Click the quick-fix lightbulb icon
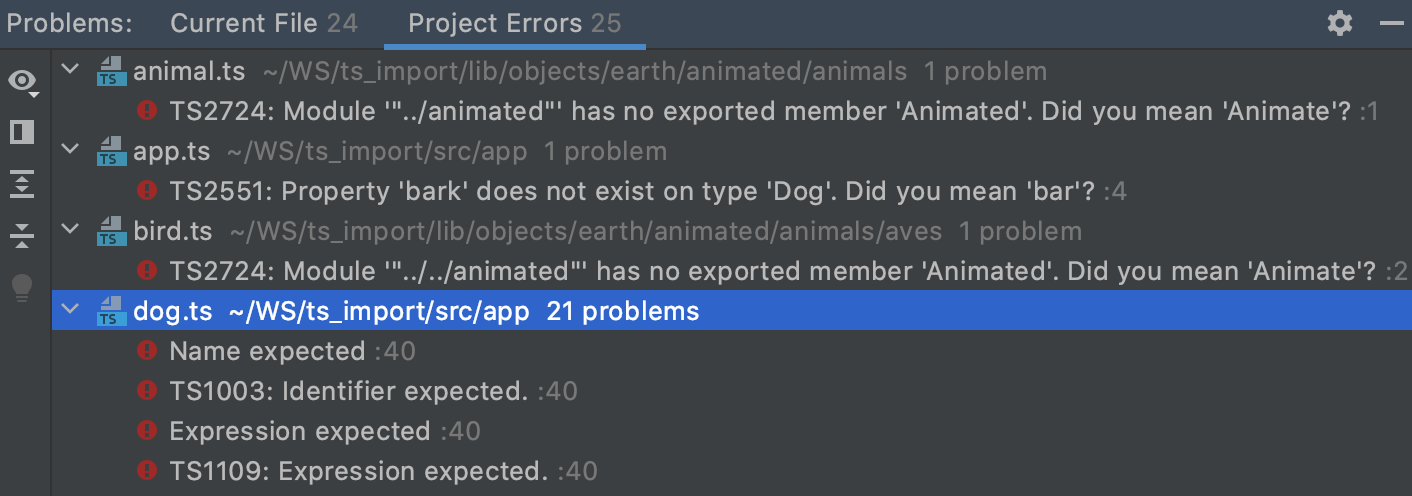The height and width of the screenshot is (496, 1412). click(x=22, y=288)
